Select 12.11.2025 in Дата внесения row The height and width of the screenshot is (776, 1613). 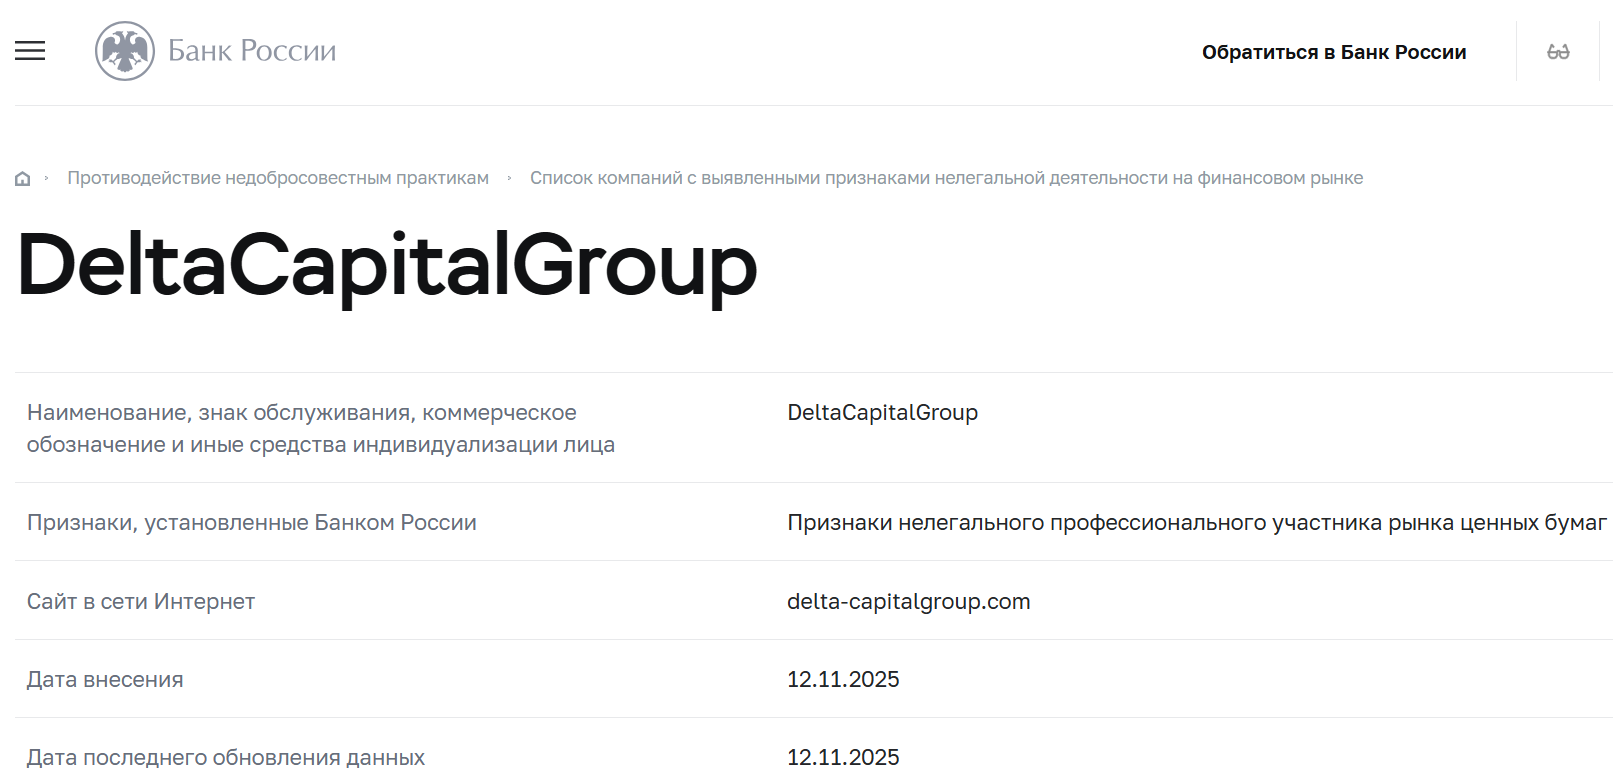pyautogui.click(x=843, y=679)
